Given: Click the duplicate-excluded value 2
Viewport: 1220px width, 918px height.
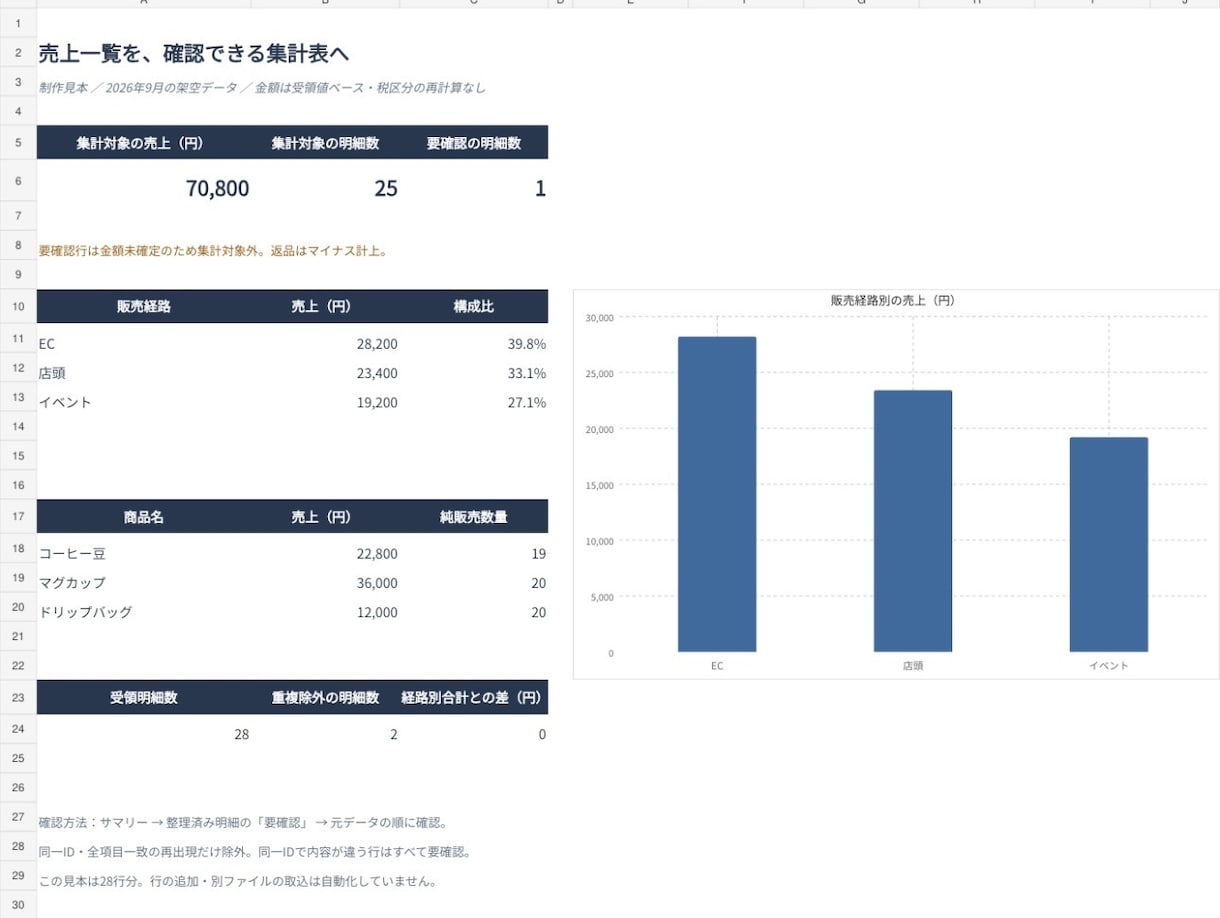Looking at the screenshot, I should coord(393,734).
